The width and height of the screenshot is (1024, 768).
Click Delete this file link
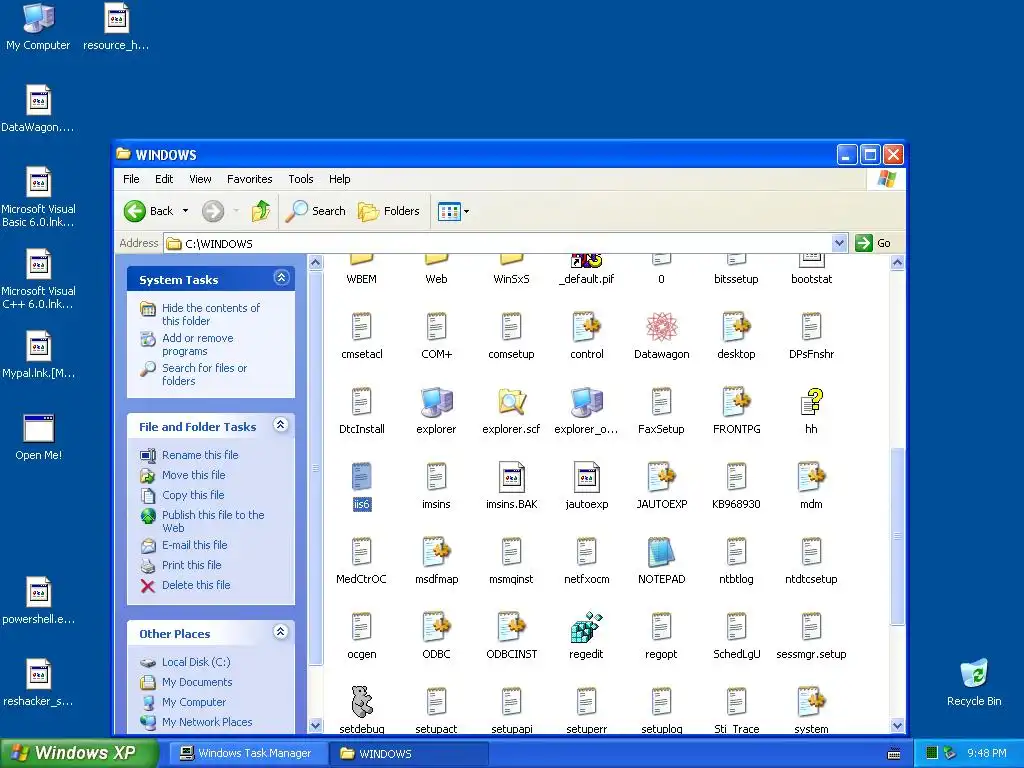click(x=196, y=585)
